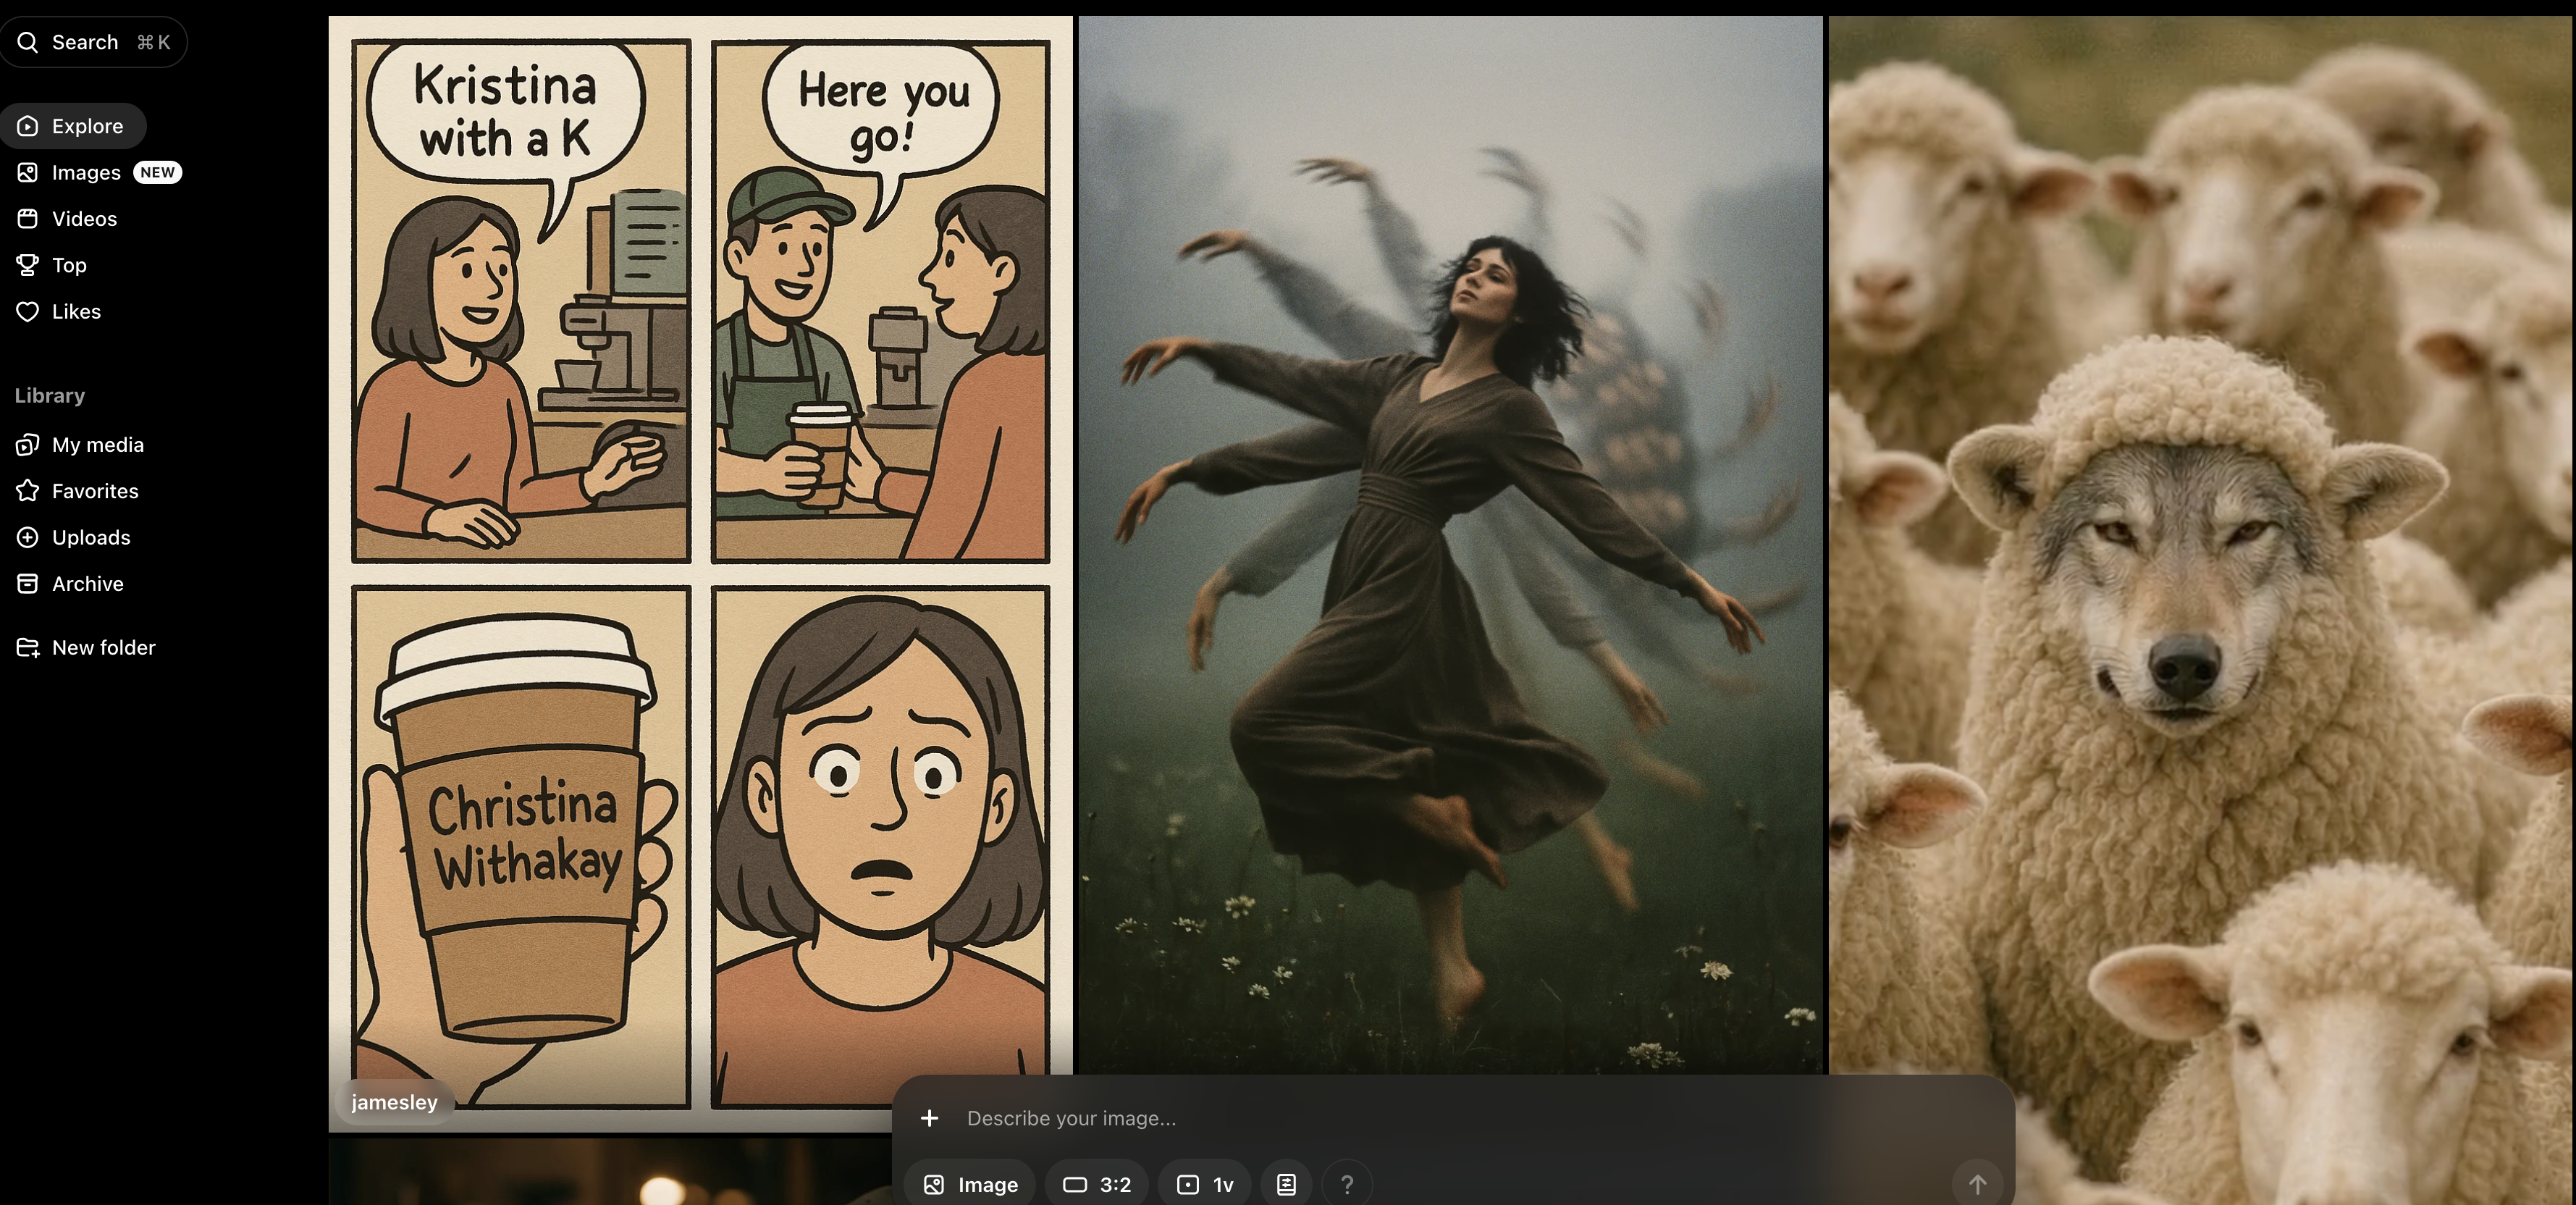Click the question mark help icon

(x=1347, y=1184)
